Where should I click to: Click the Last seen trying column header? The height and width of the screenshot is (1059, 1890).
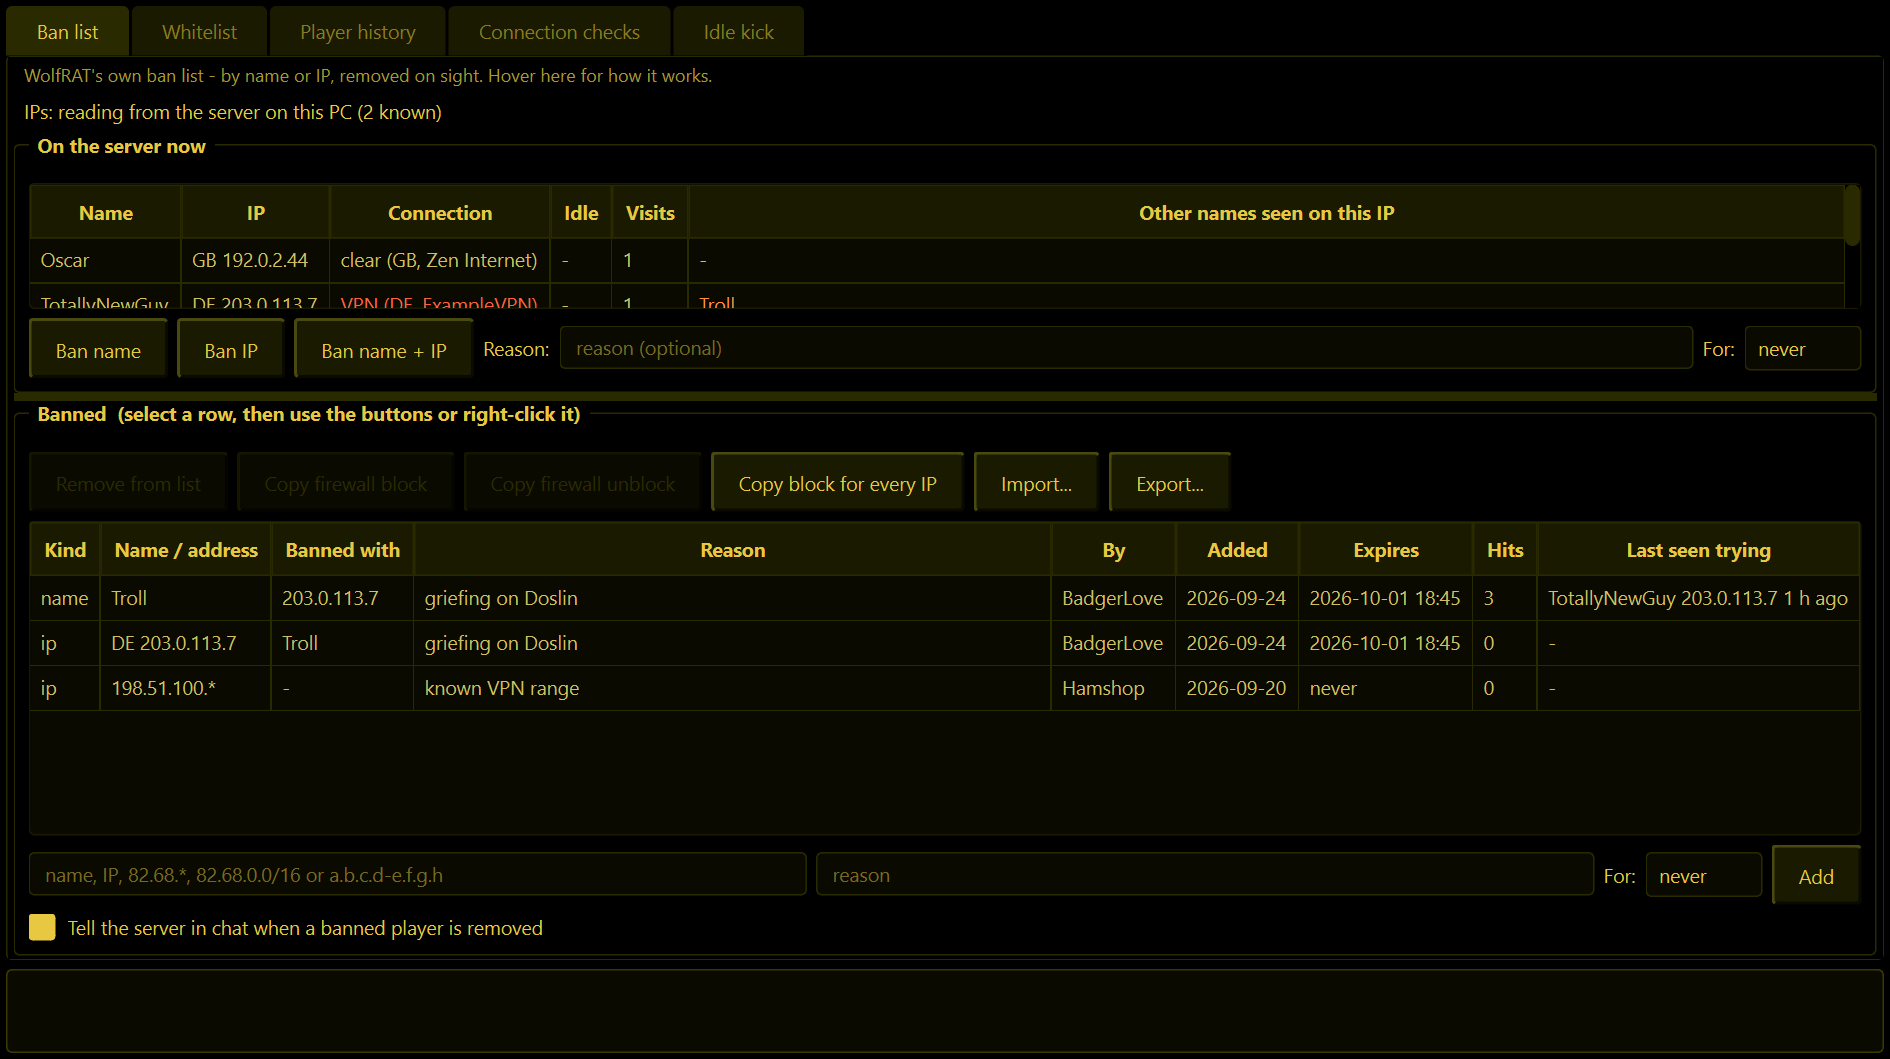point(1698,550)
